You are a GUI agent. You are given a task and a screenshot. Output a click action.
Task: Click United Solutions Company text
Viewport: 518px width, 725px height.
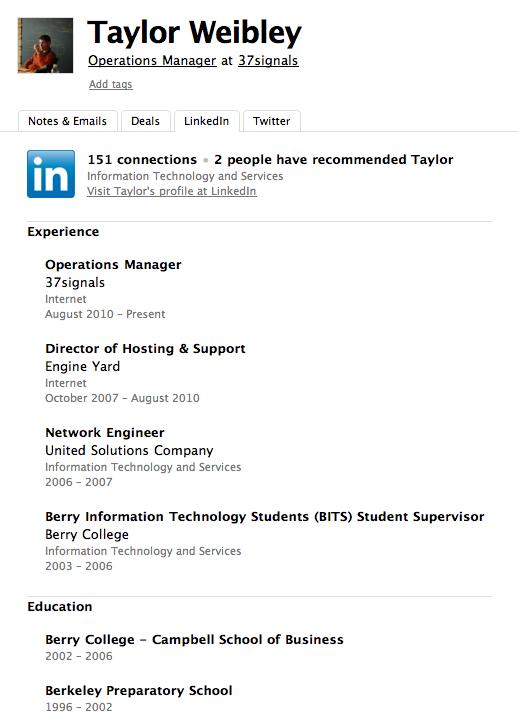(130, 450)
